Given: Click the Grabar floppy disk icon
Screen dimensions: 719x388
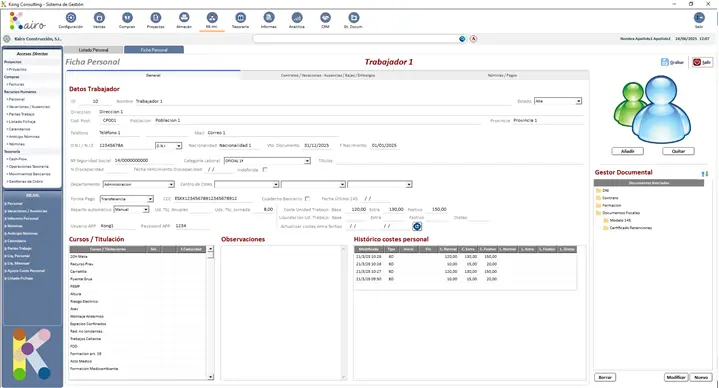Looking at the screenshot, I should point(664,62).
